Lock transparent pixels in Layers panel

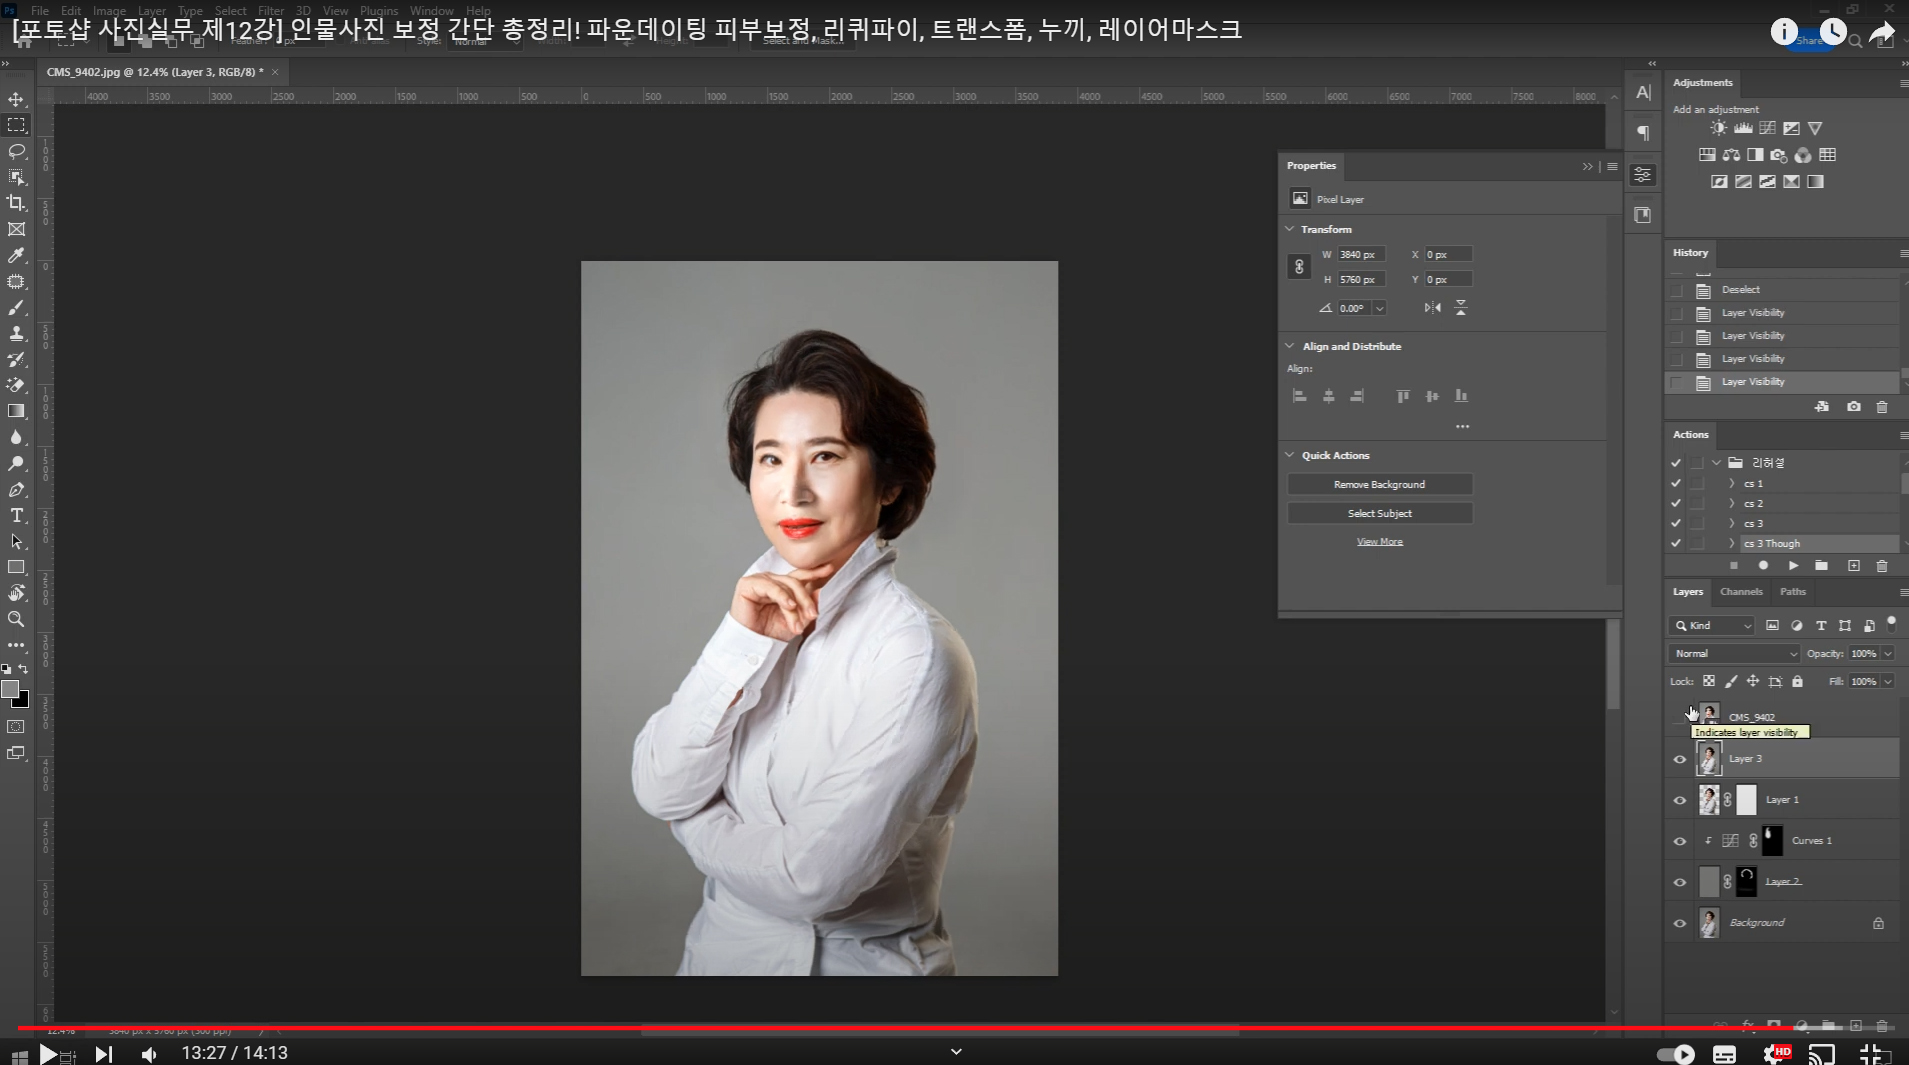point(1709,681)
